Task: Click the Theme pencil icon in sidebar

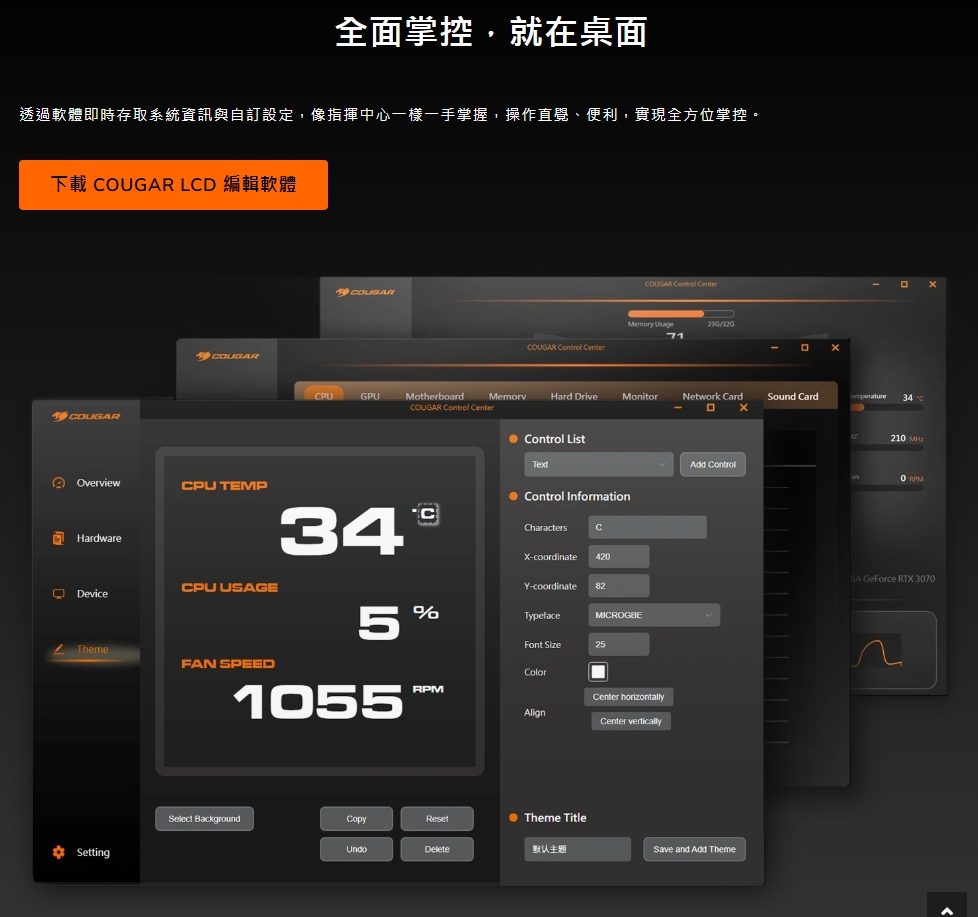Action: click(58, 650)
